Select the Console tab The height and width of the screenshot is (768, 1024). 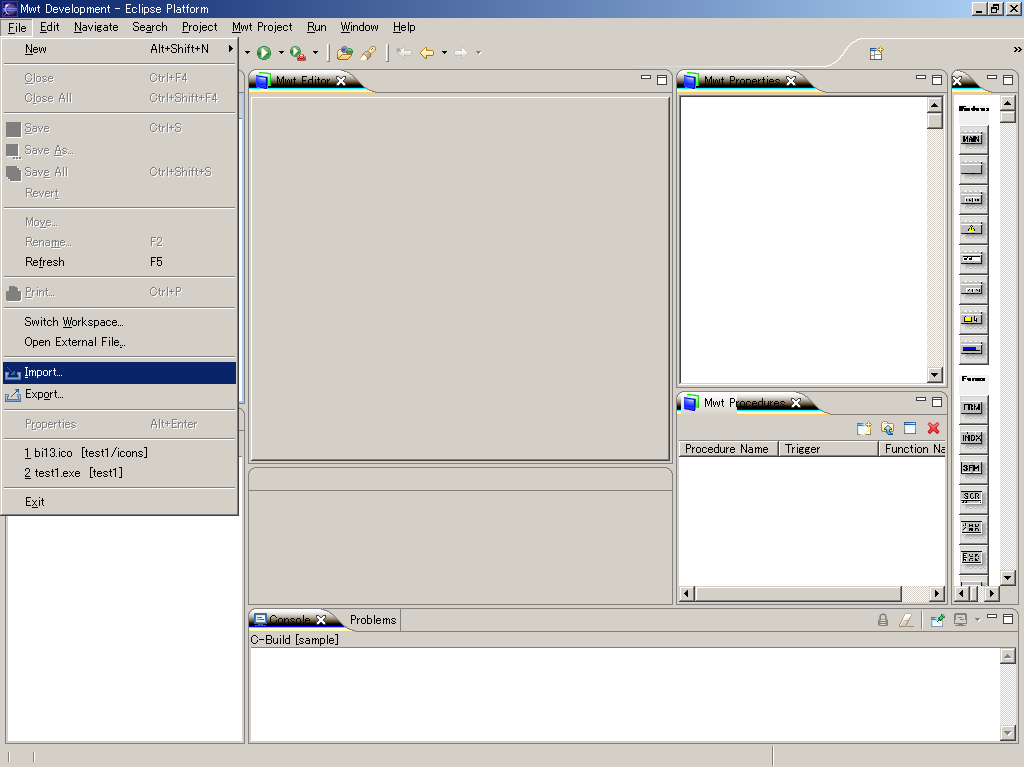pyautogui.click(x=290, y=619)
